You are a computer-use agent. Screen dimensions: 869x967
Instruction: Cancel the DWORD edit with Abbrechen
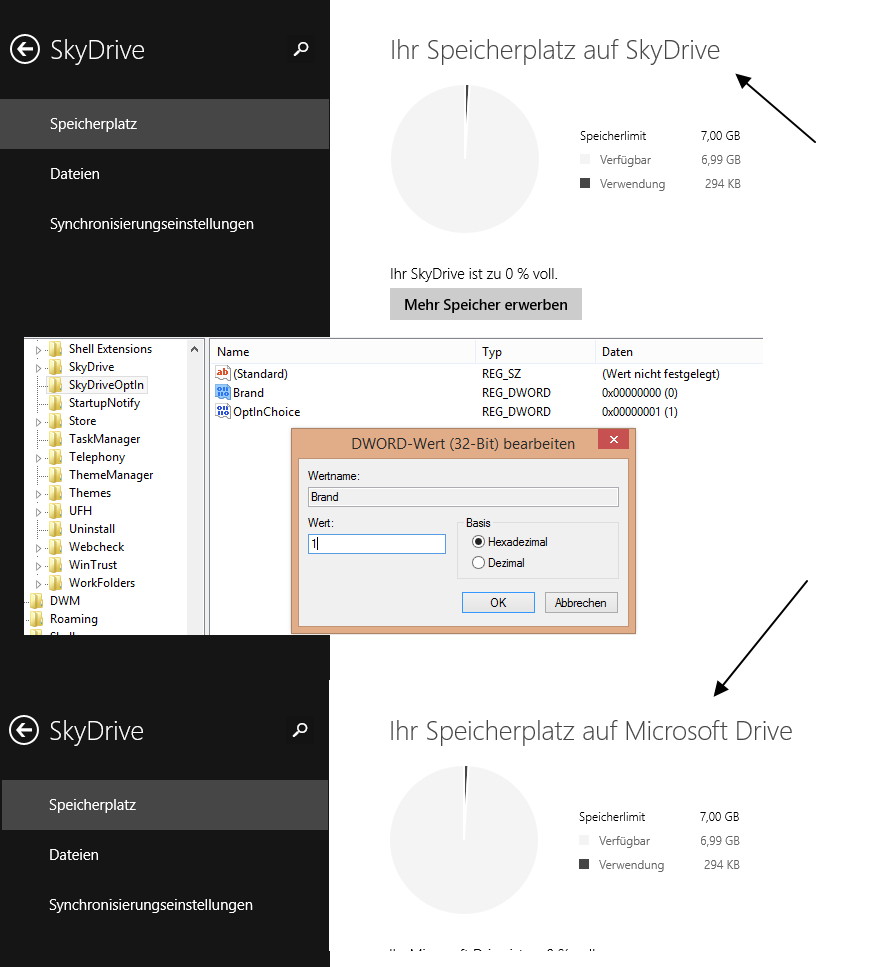click(580, 603)
